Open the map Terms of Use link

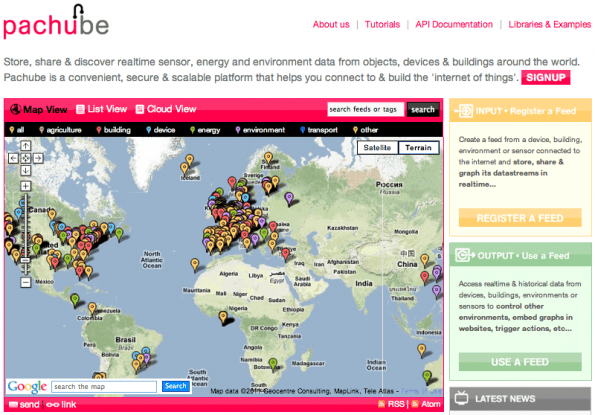pos(421,391)
